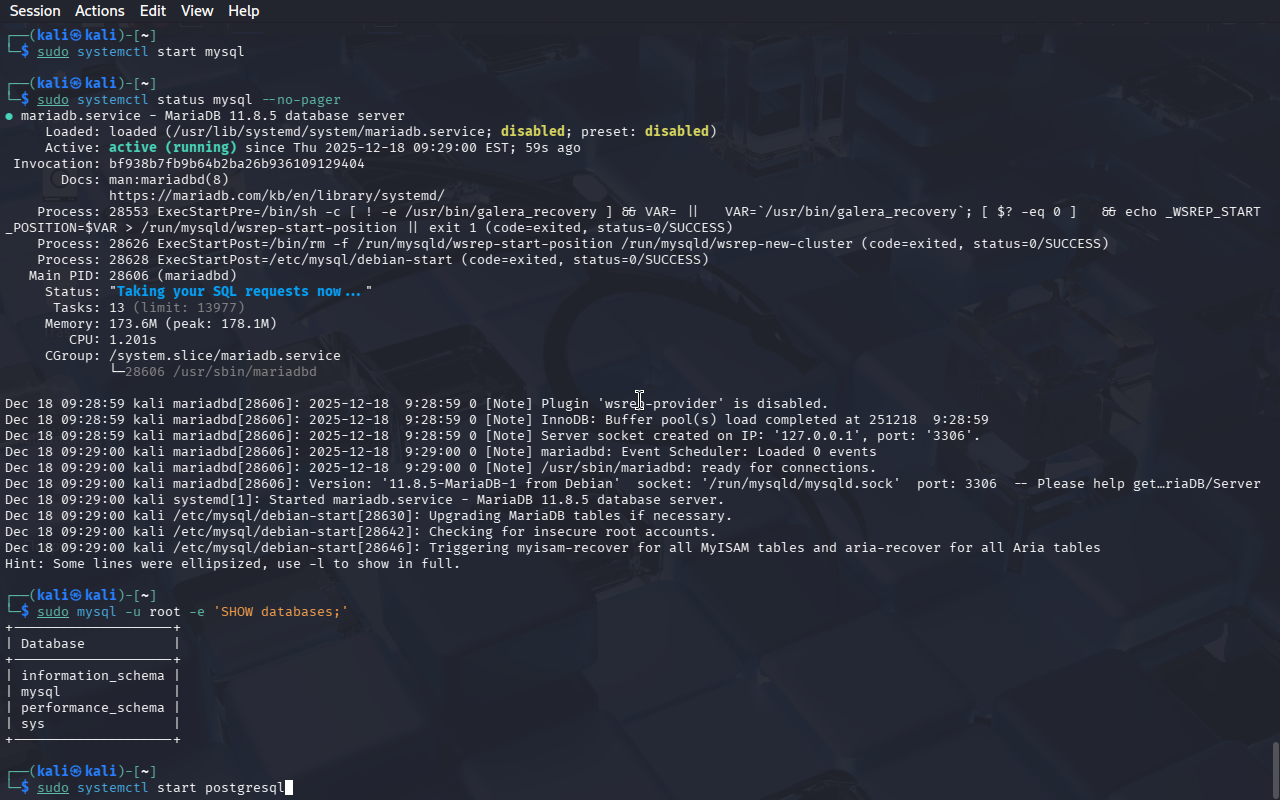
Task: Open the mariadb.com systemd documentation URL
Action: [x=276, y=196]
